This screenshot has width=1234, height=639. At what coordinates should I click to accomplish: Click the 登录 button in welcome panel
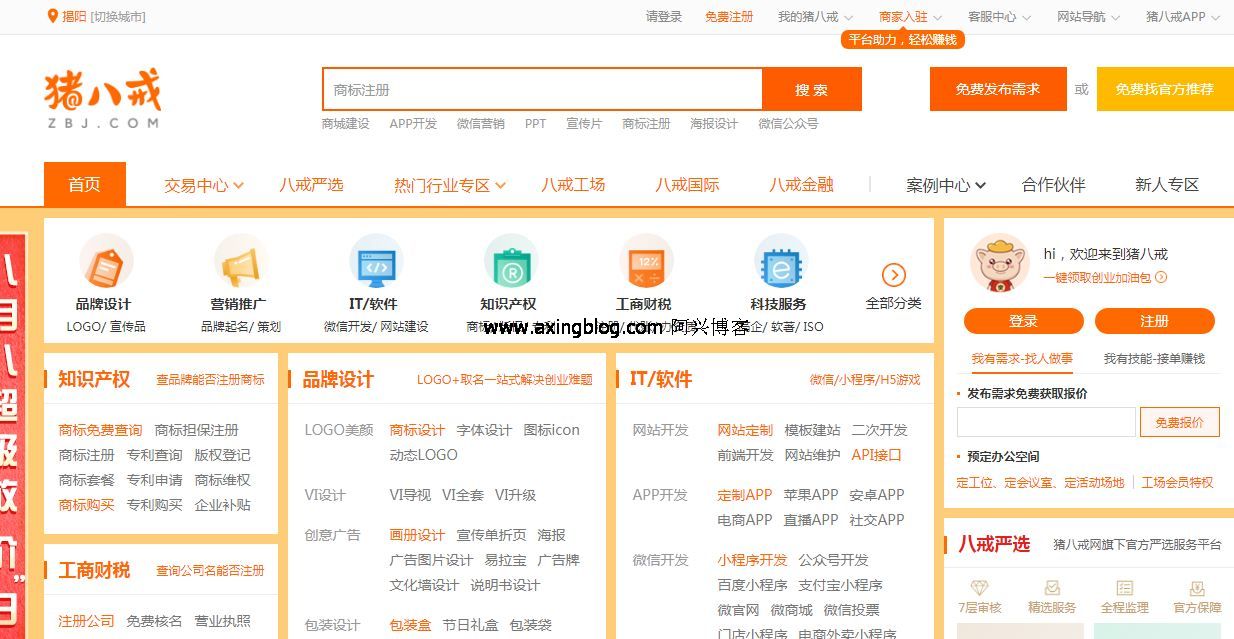(x=1023, y=321)
